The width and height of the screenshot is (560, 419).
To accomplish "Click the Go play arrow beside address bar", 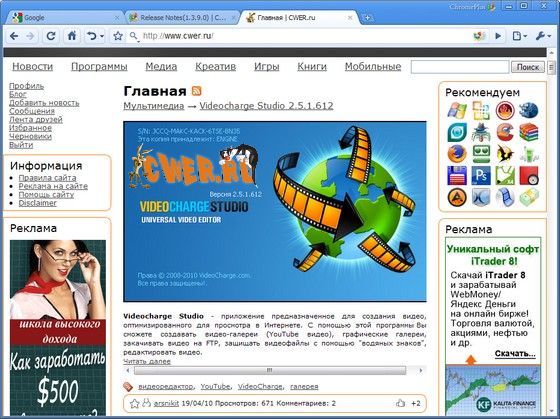I will 498,36.
